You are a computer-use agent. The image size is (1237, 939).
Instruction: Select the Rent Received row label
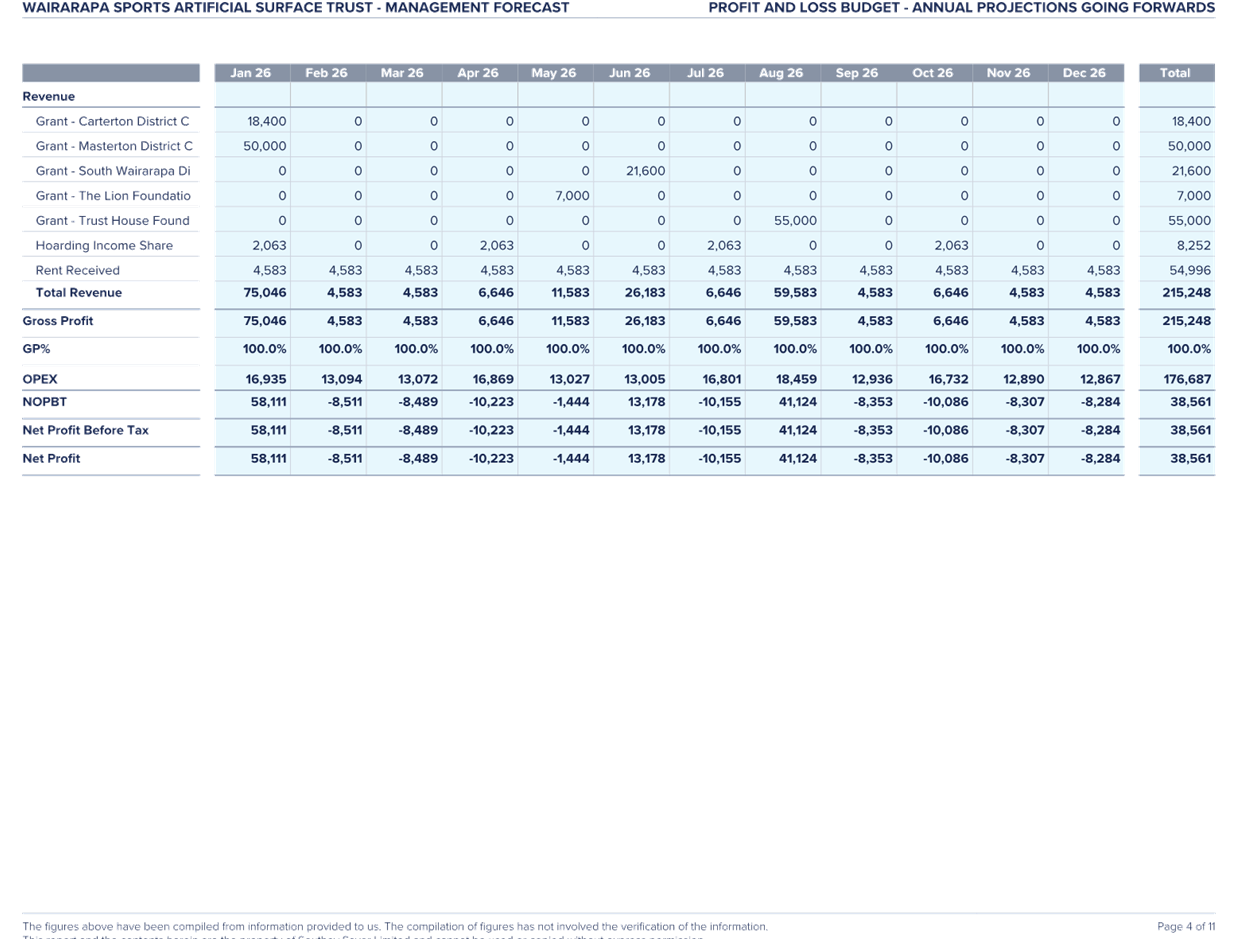click(x=77, y=270)
